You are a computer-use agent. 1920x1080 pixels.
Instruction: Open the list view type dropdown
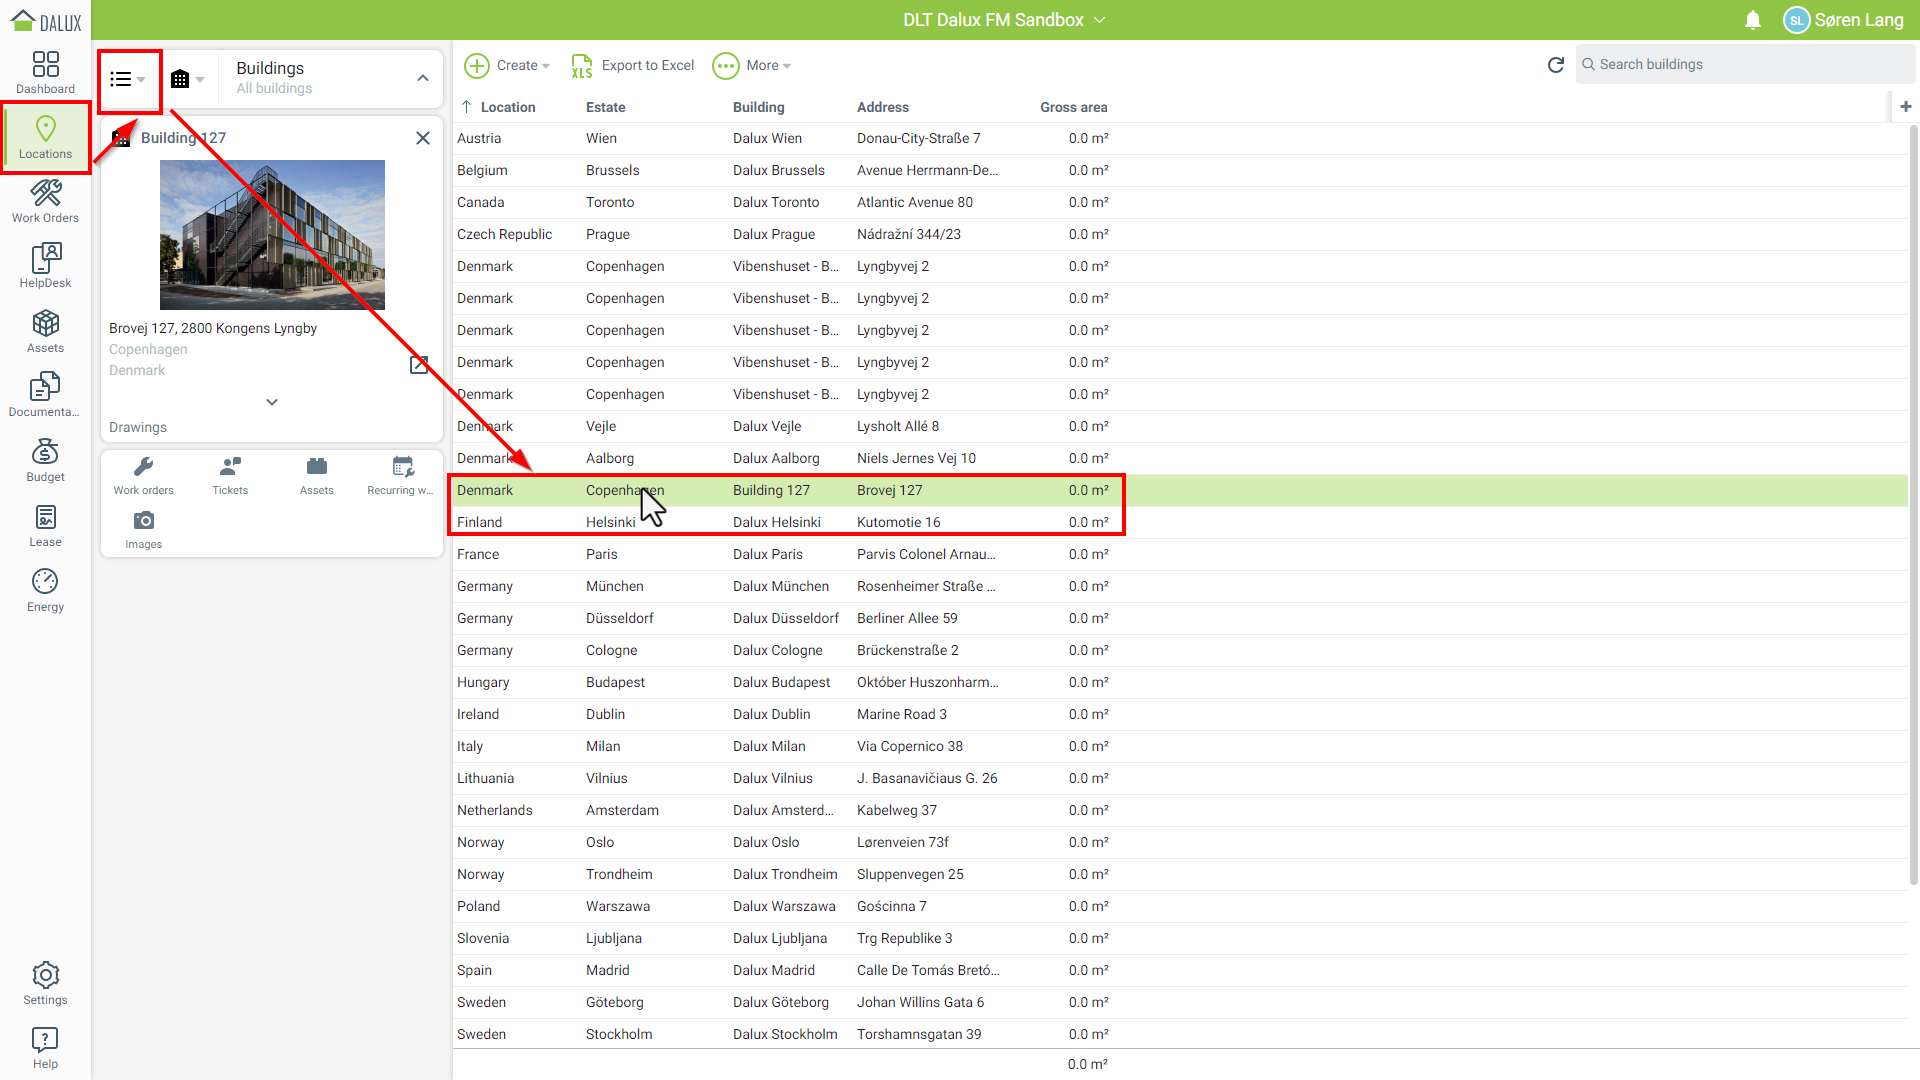tap(128, 79)
